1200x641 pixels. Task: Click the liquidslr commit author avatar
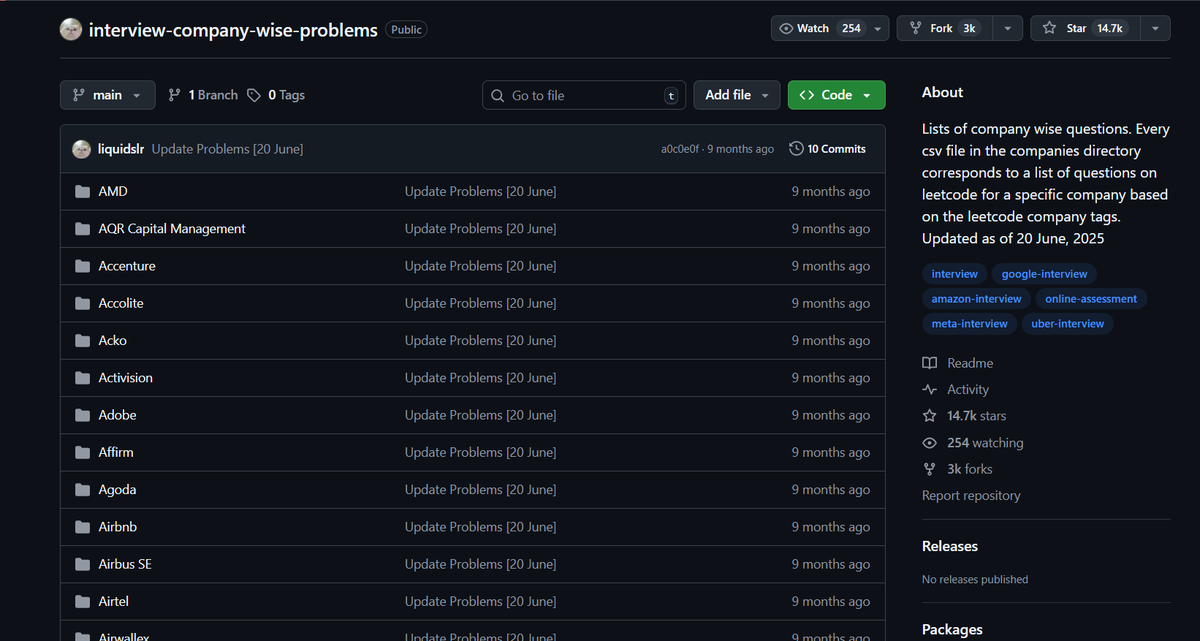click(x=82, y=149)
